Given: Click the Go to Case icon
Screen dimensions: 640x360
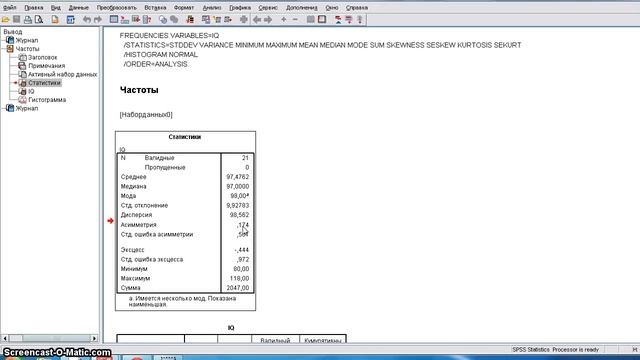Looking at the screenshot, I should (124, 19).
